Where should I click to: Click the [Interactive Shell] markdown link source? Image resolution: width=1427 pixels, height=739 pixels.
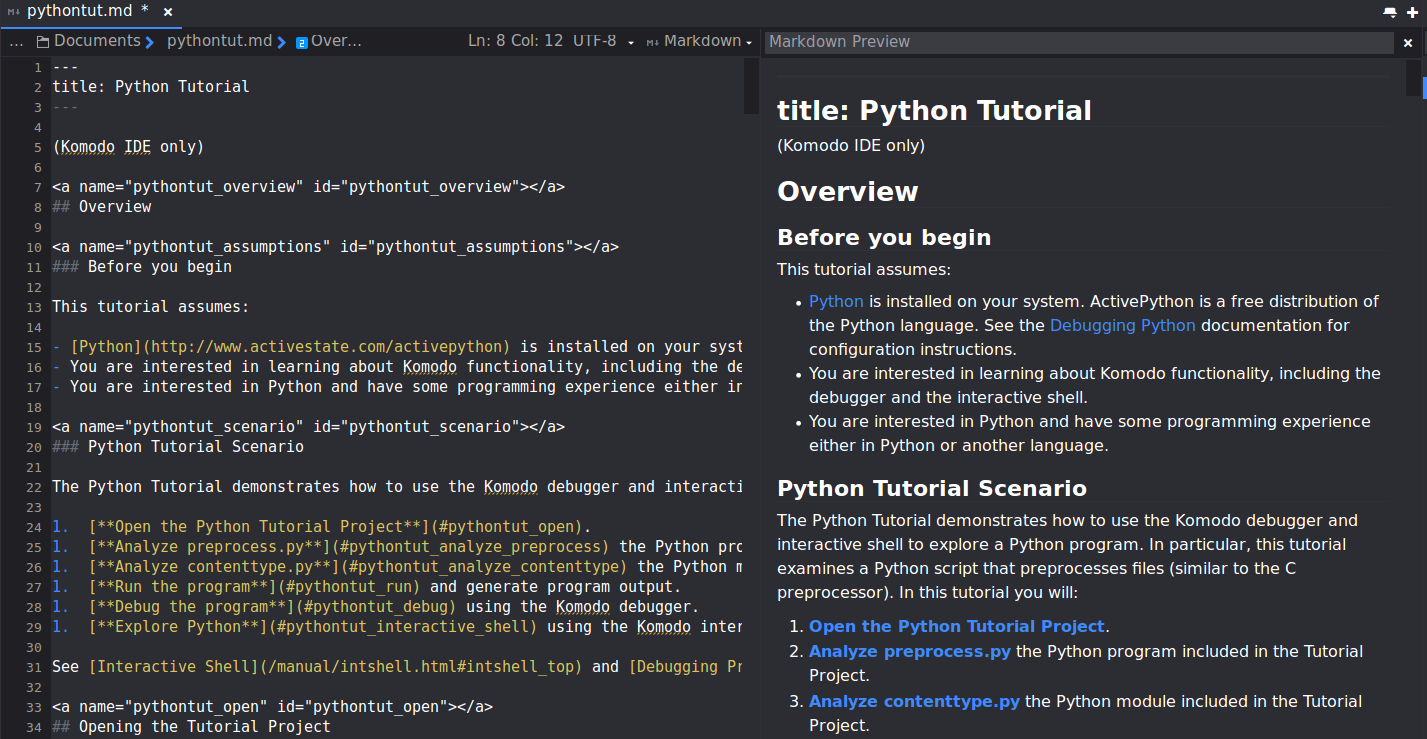click(x=335, y=666)
